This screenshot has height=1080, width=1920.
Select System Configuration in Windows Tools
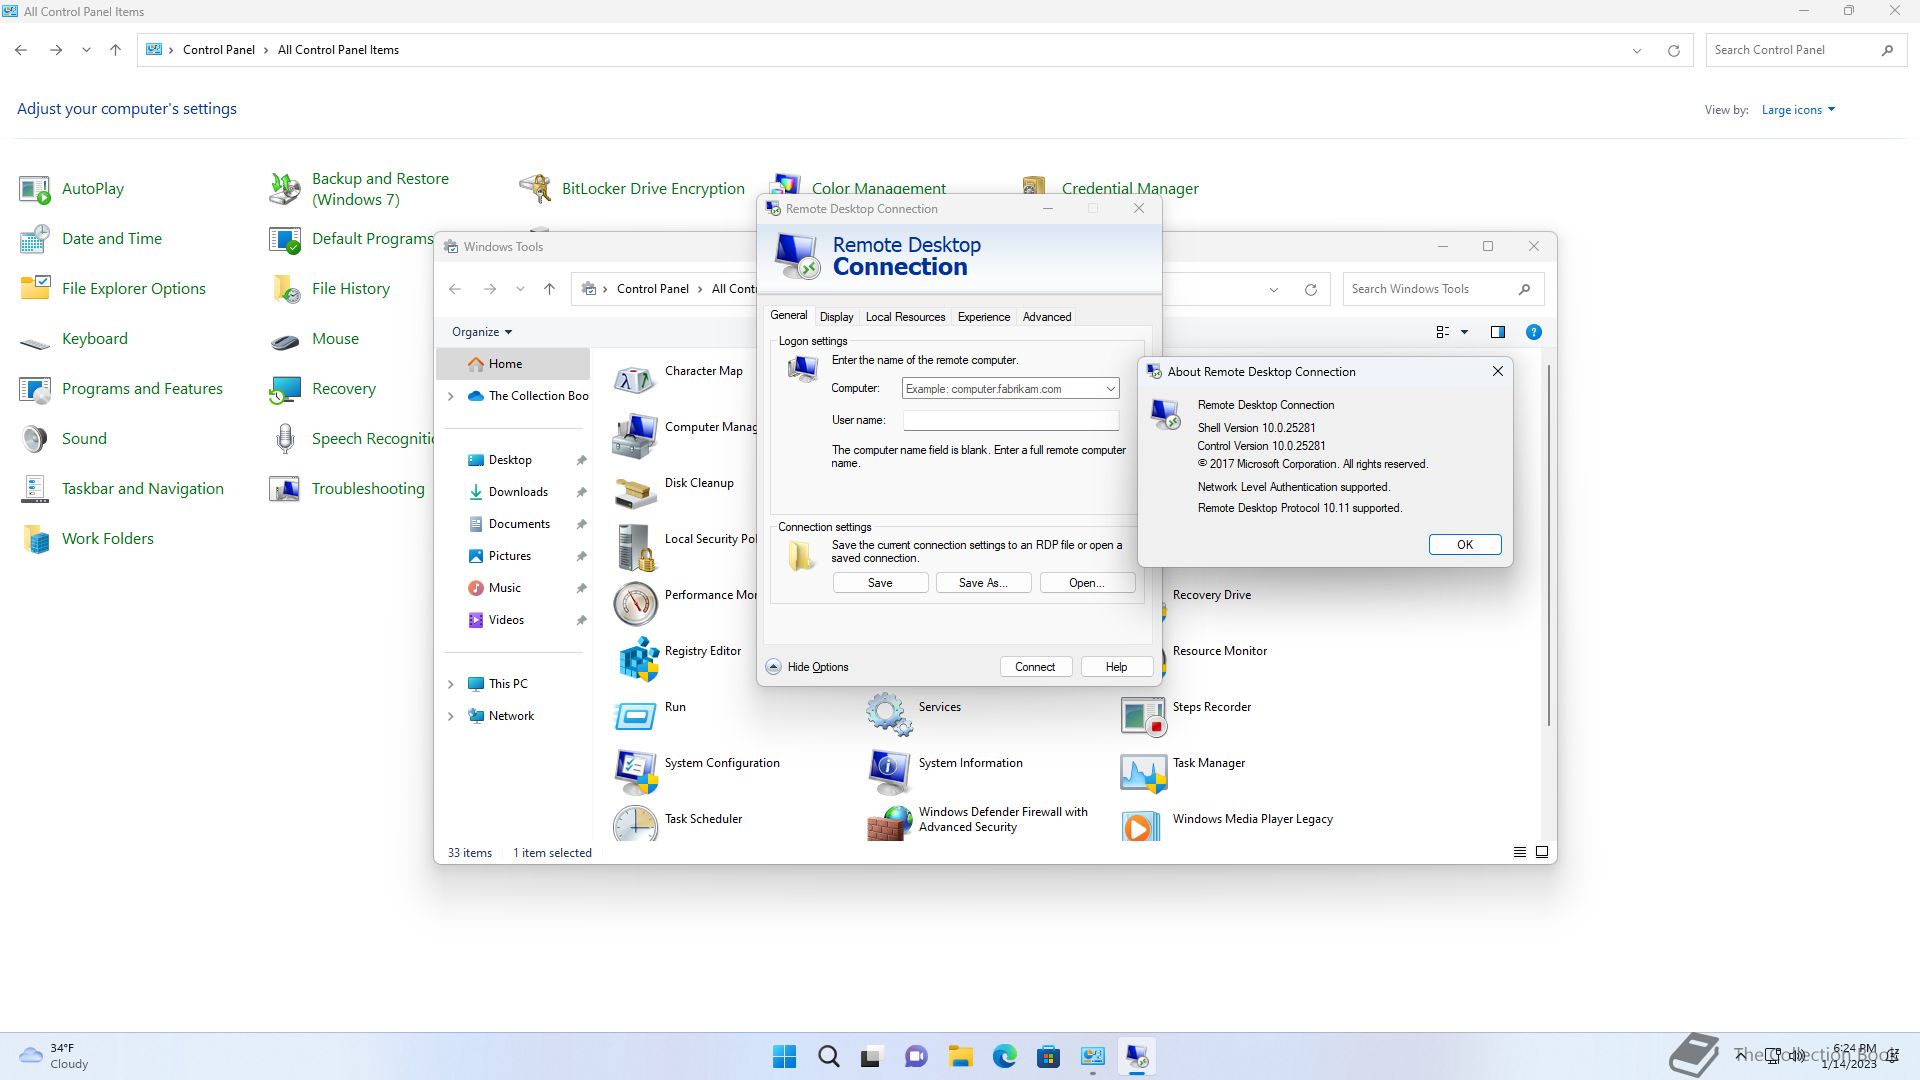click(697, 771)
